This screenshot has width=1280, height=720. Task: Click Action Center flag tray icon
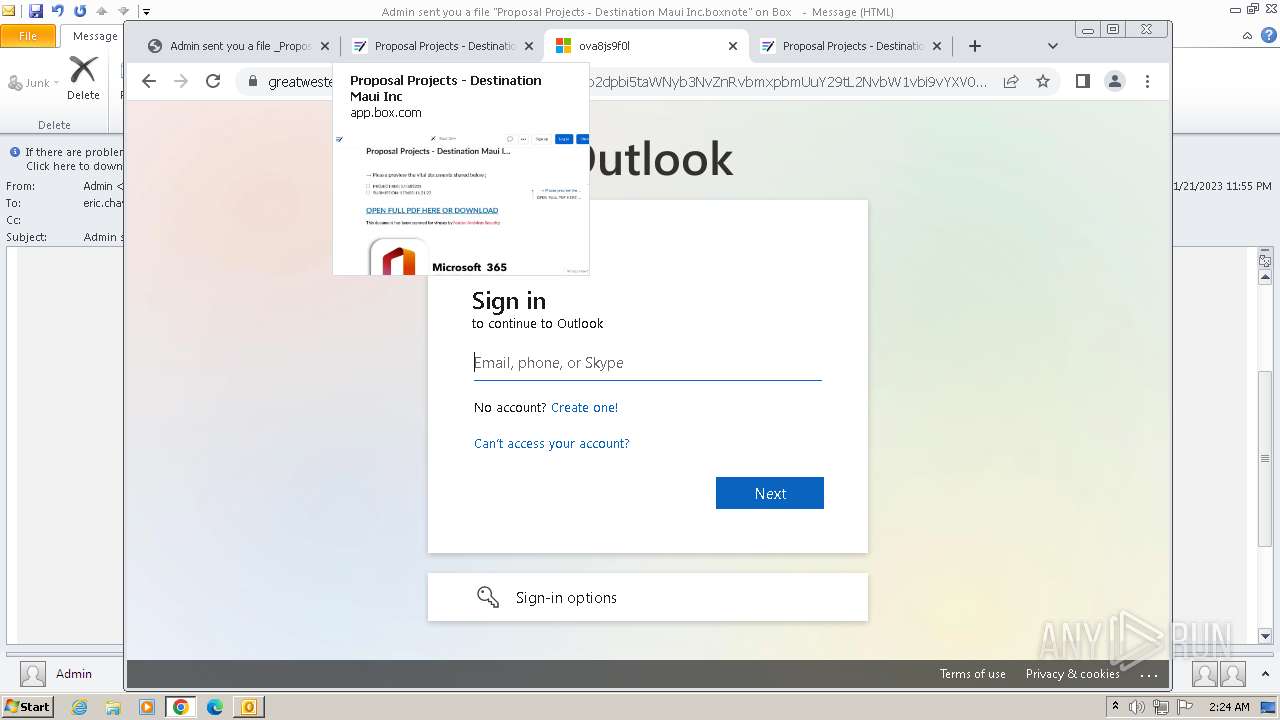pos(1185,707)
